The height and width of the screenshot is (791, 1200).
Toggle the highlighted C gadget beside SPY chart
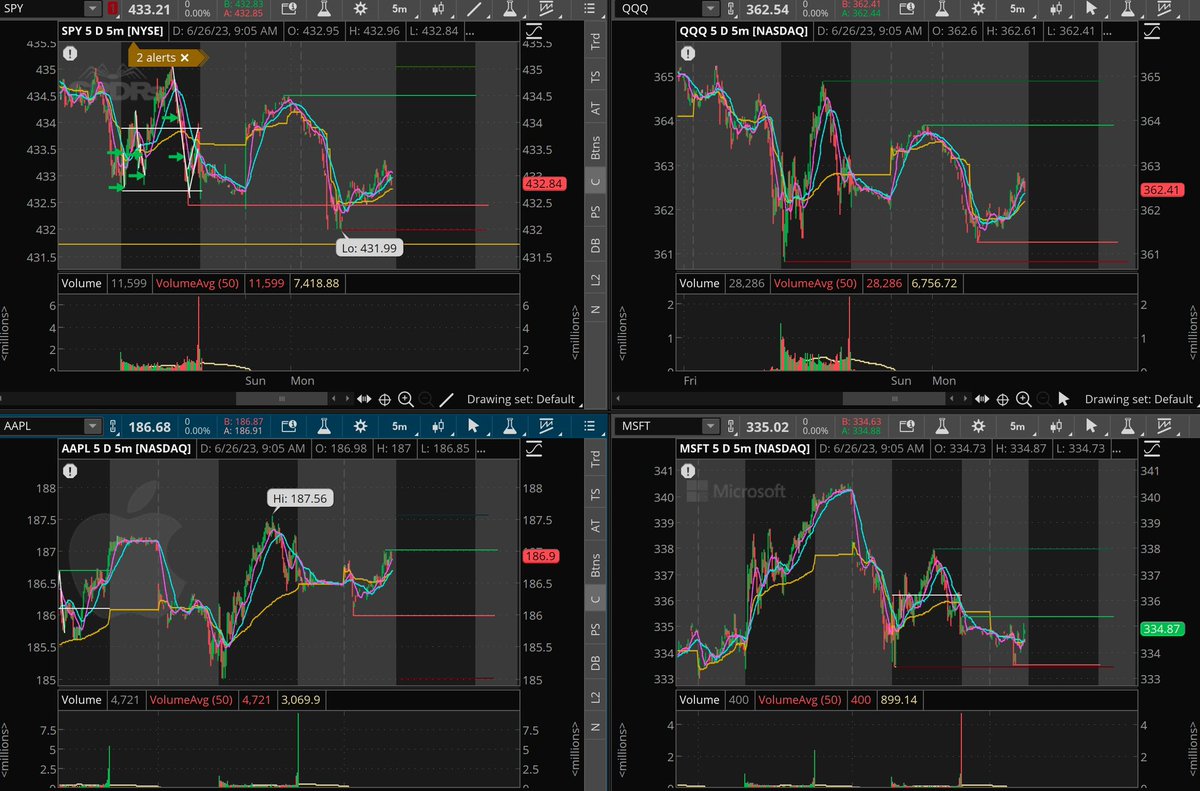click(x=596, y=181)
